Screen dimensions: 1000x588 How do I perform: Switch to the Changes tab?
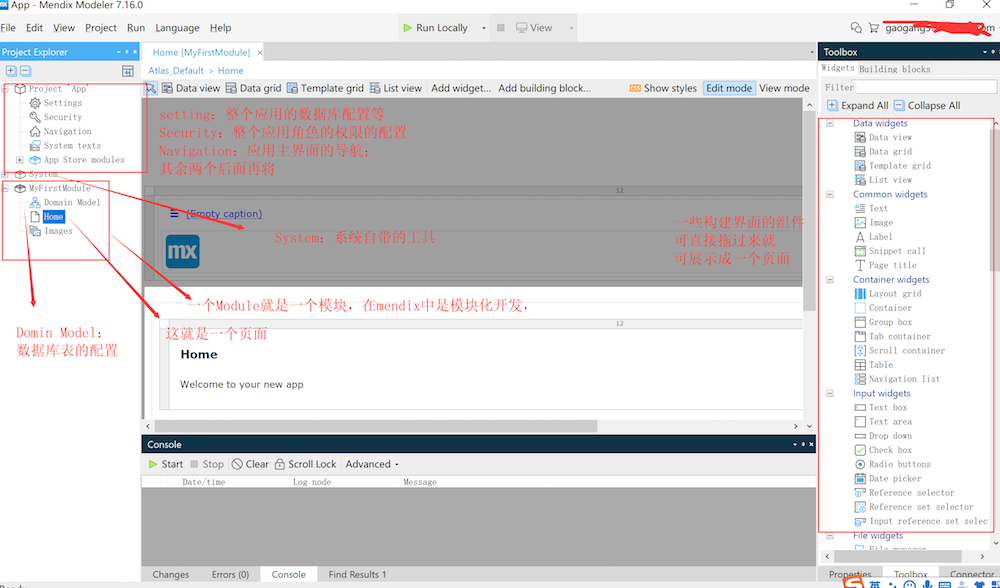[x=170, y=575]
